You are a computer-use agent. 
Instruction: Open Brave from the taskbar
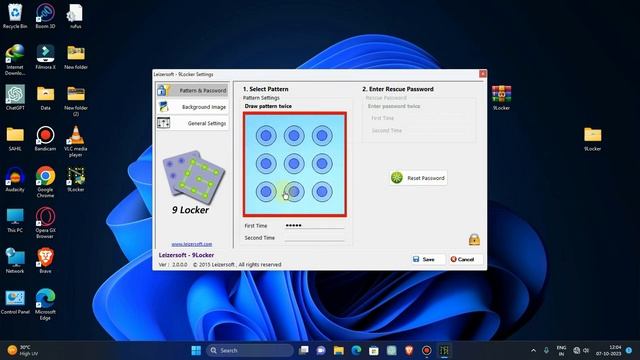point(409,350)
